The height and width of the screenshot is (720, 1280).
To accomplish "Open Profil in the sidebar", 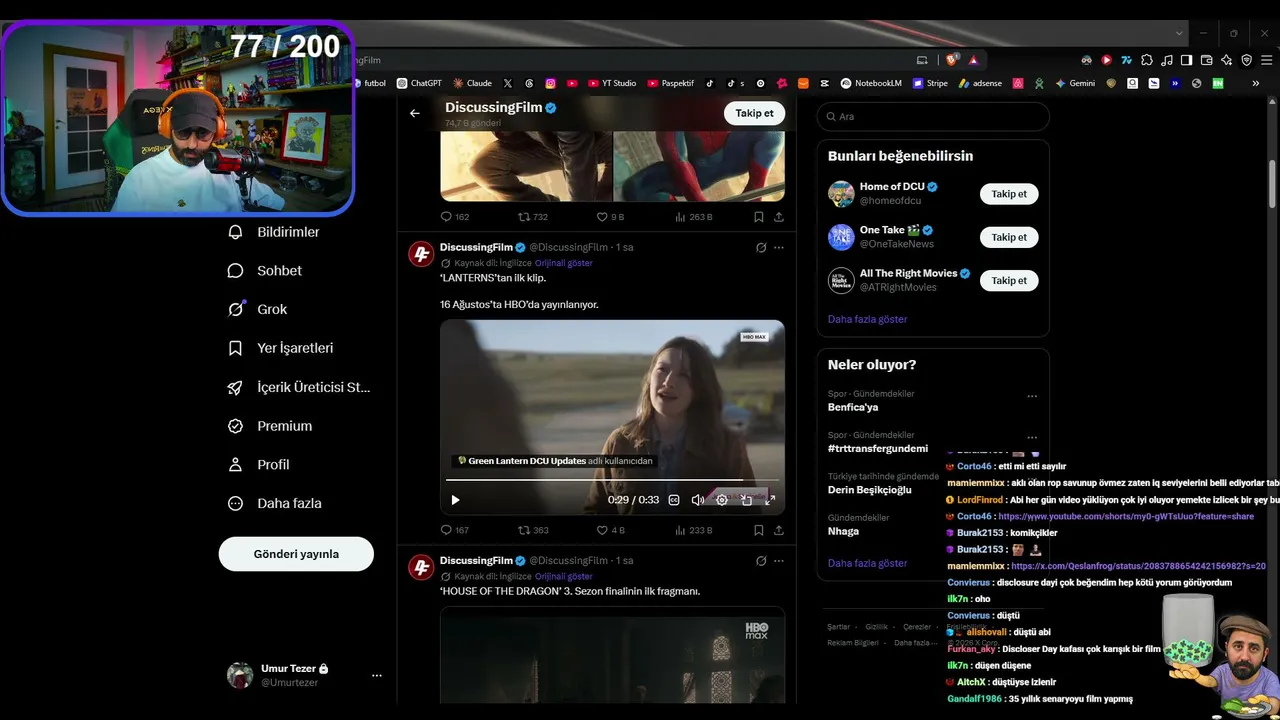I will (x=260, y=465).
